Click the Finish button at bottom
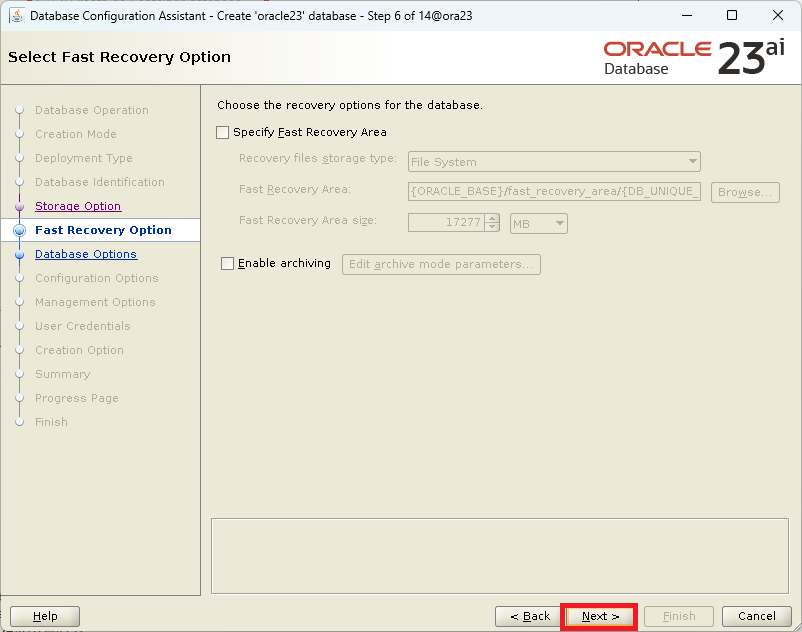This screenshot has width=802, height=632. point(679,616)
